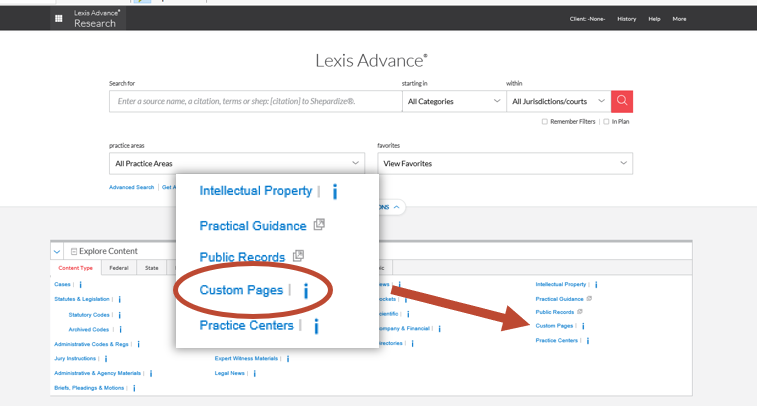The image size is (757, 406).
Task: Show info for Jury Instructions
Action: pyautogui.click(x=106, y=359)
